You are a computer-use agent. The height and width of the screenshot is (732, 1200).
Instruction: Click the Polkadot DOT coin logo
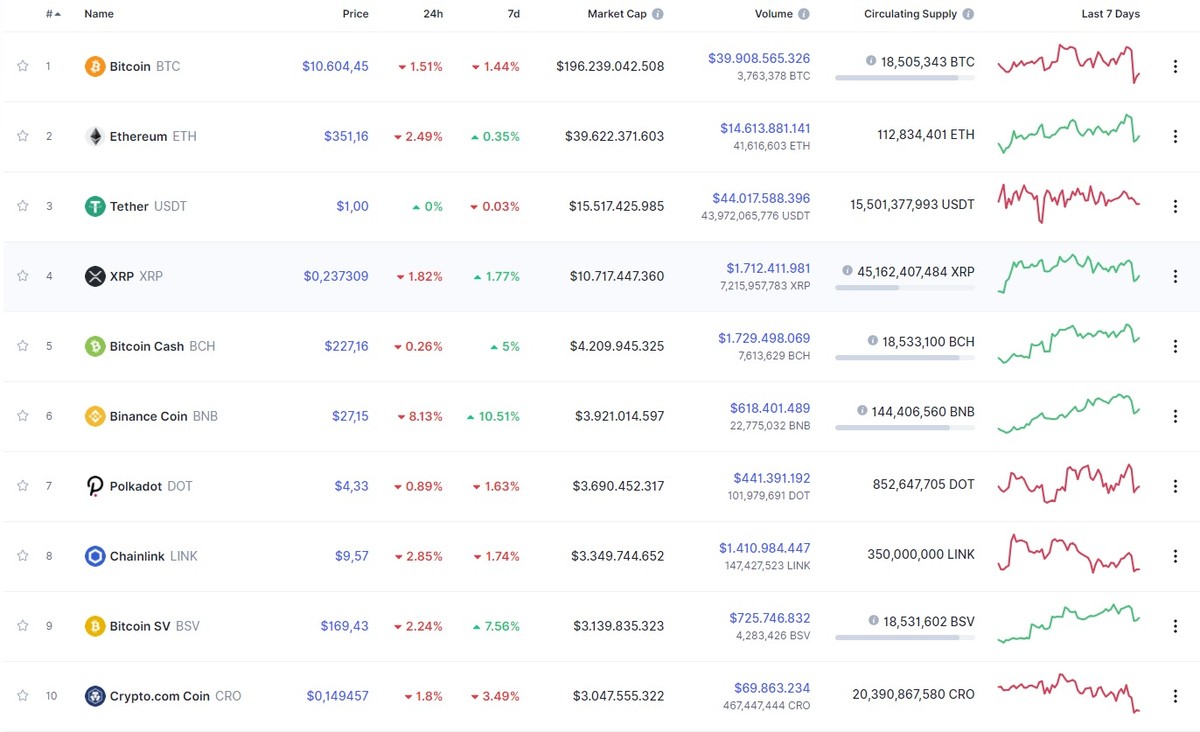[95, 486]
